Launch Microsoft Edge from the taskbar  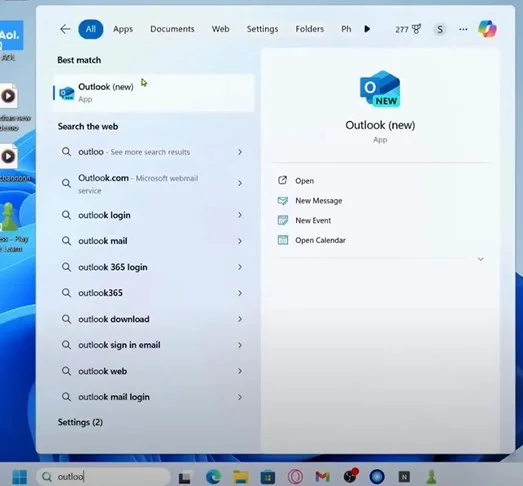pos(213,477)
